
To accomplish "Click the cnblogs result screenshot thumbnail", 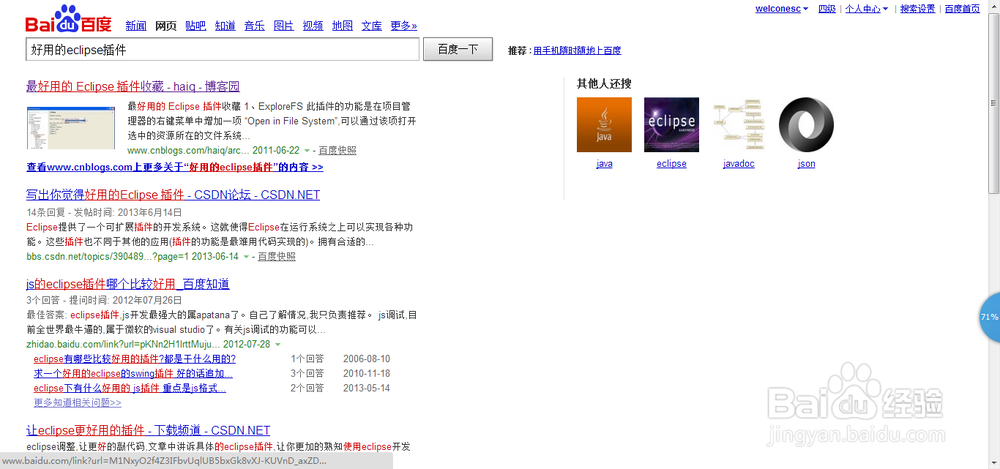I will click(71, 128).
